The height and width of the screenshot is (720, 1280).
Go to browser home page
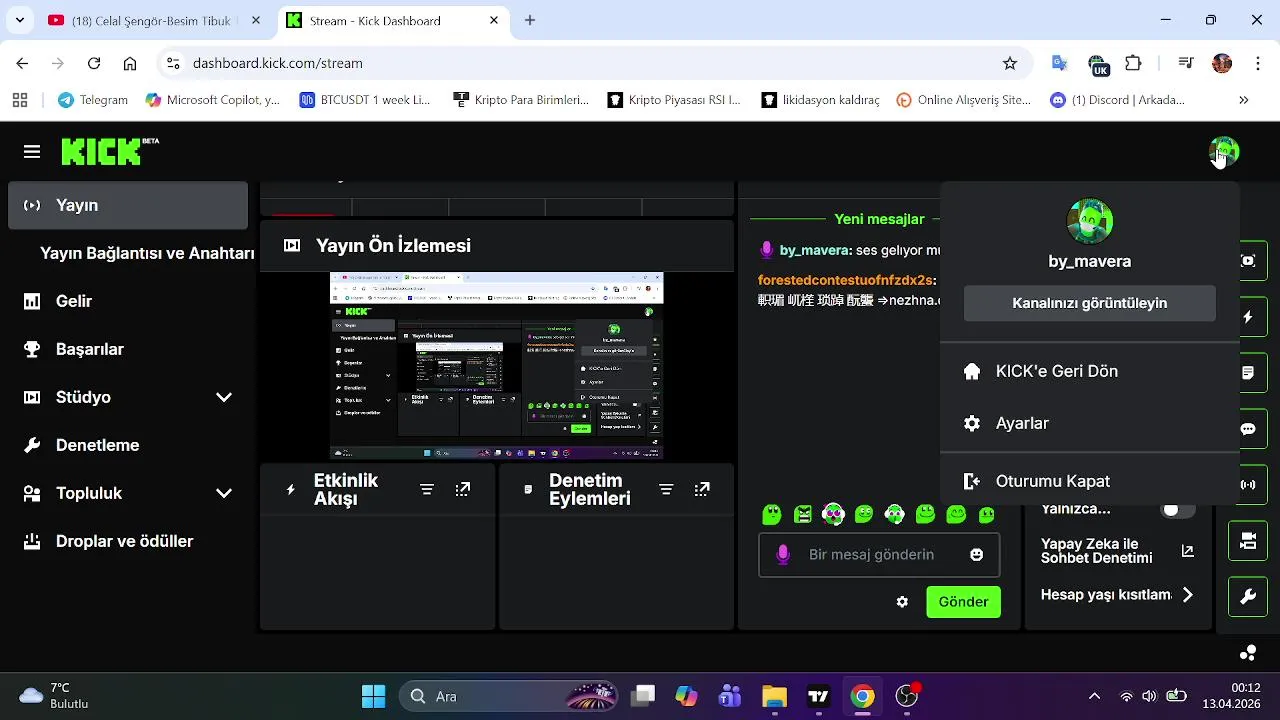point(130,63)
